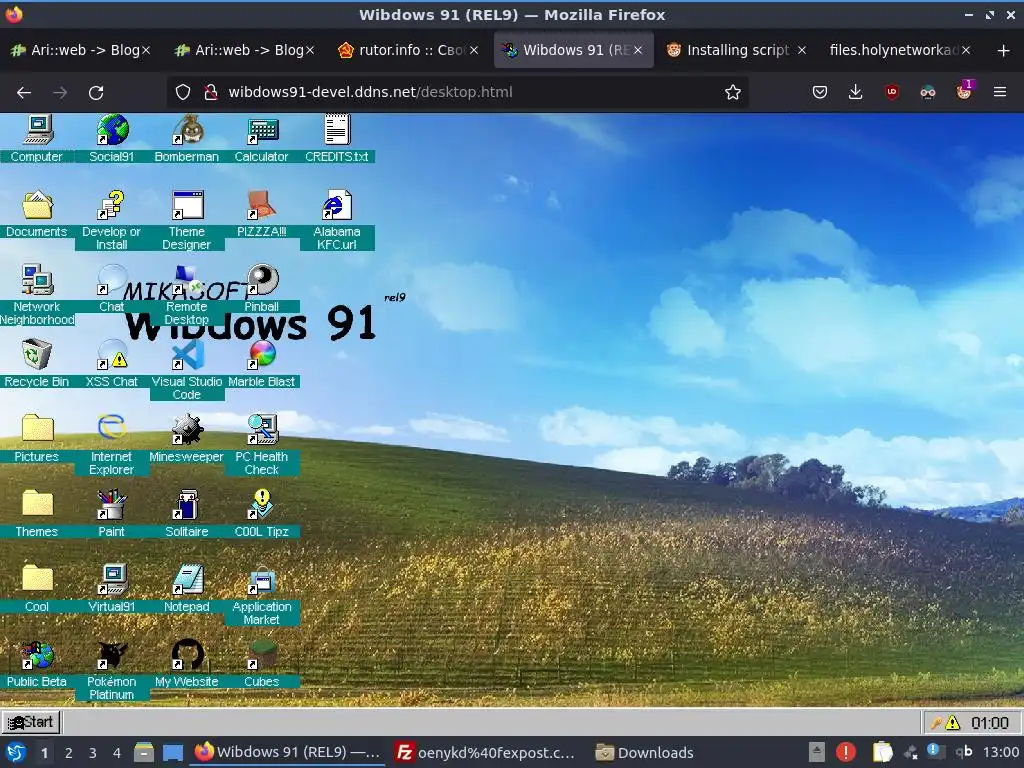Launch the Pokémon Platinum icon
Screen dimensions: 1024x768
pyautogui.click(x=112, y=654)
